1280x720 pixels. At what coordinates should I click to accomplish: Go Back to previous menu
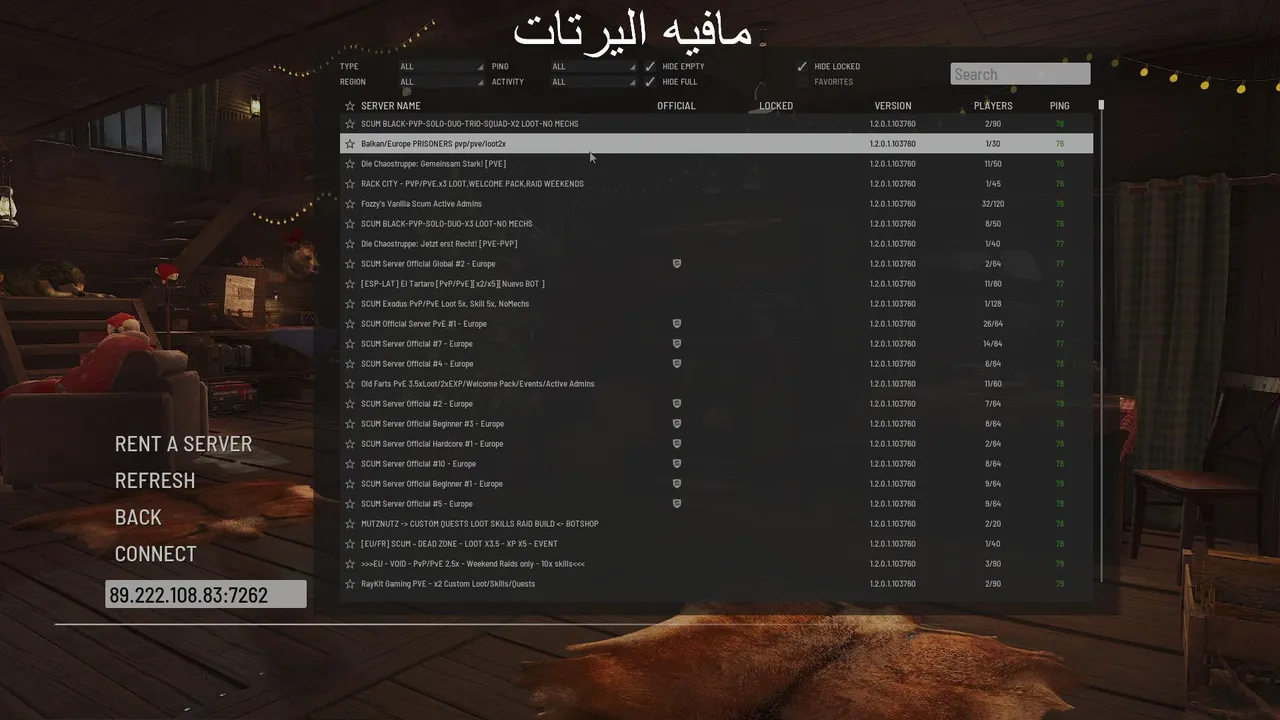point(138,517)
